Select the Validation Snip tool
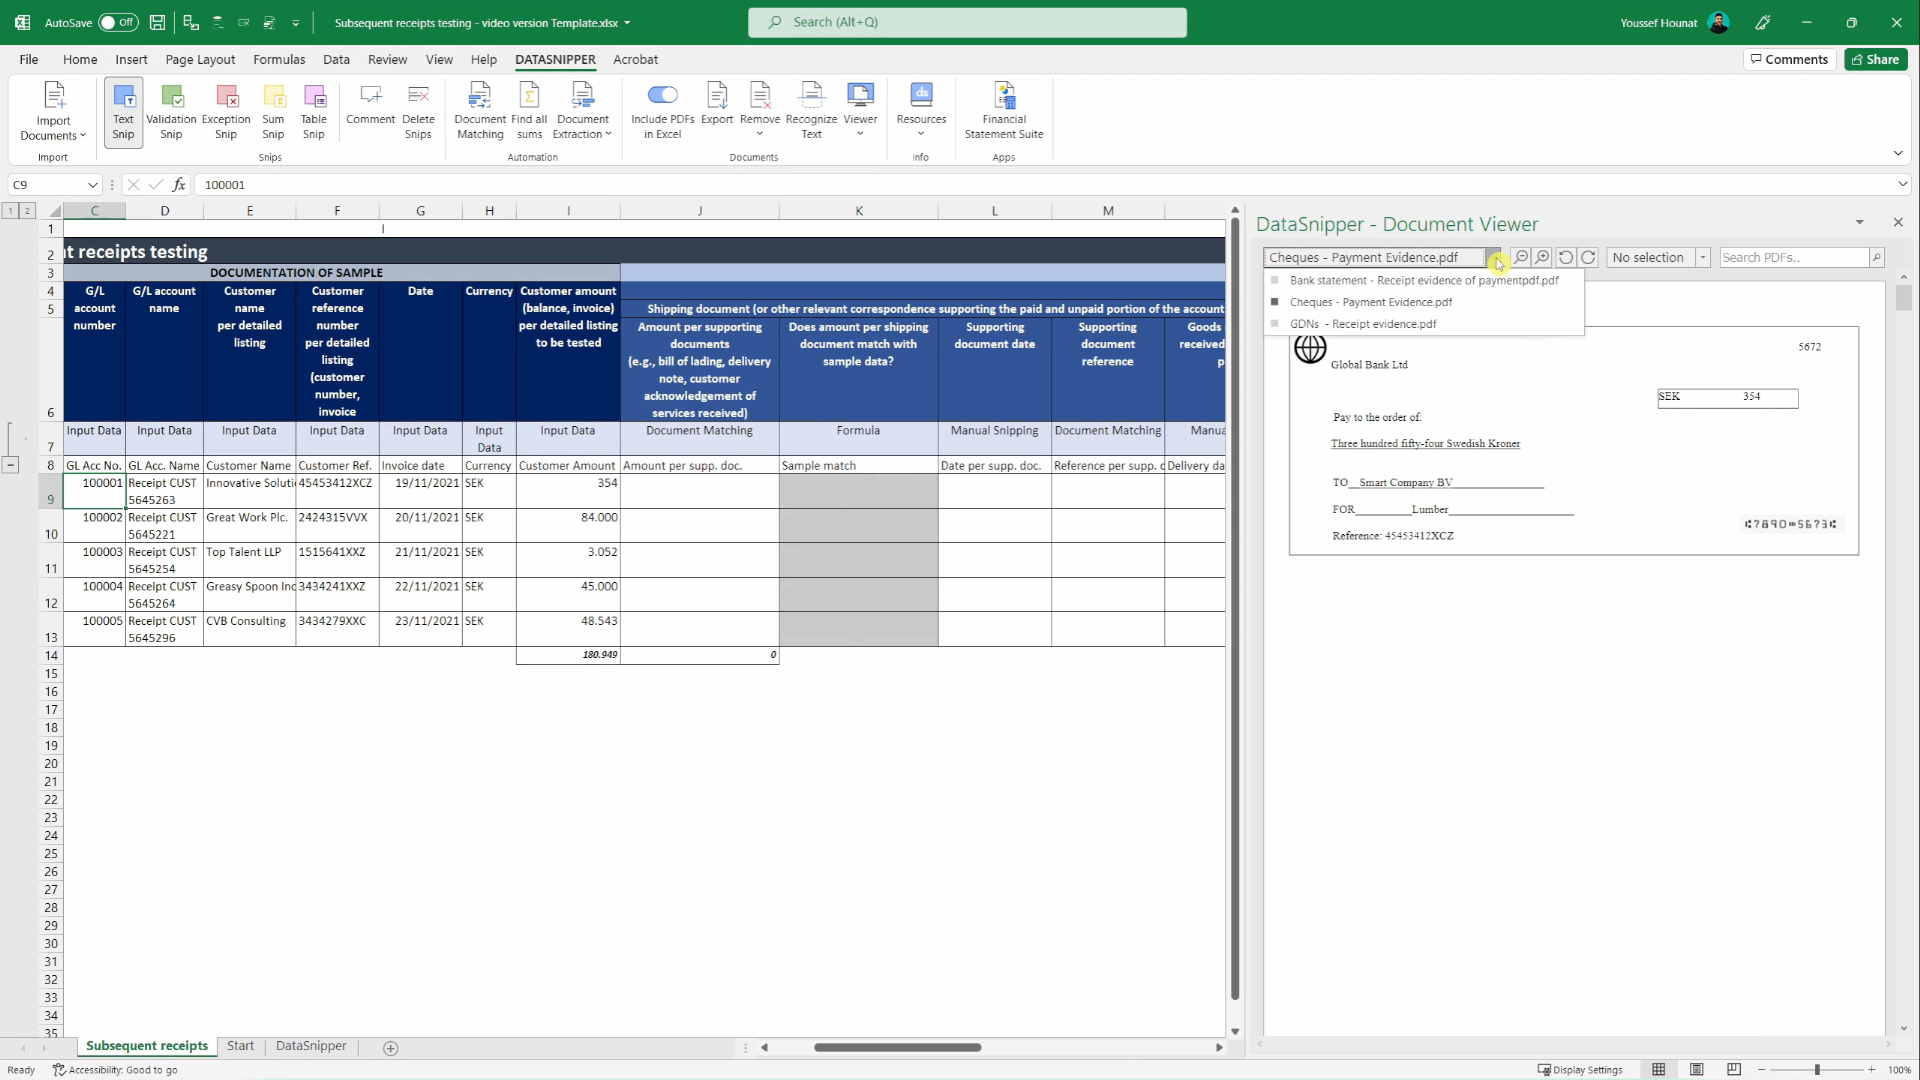The image size is (1920, 1080). click(171, 111)
